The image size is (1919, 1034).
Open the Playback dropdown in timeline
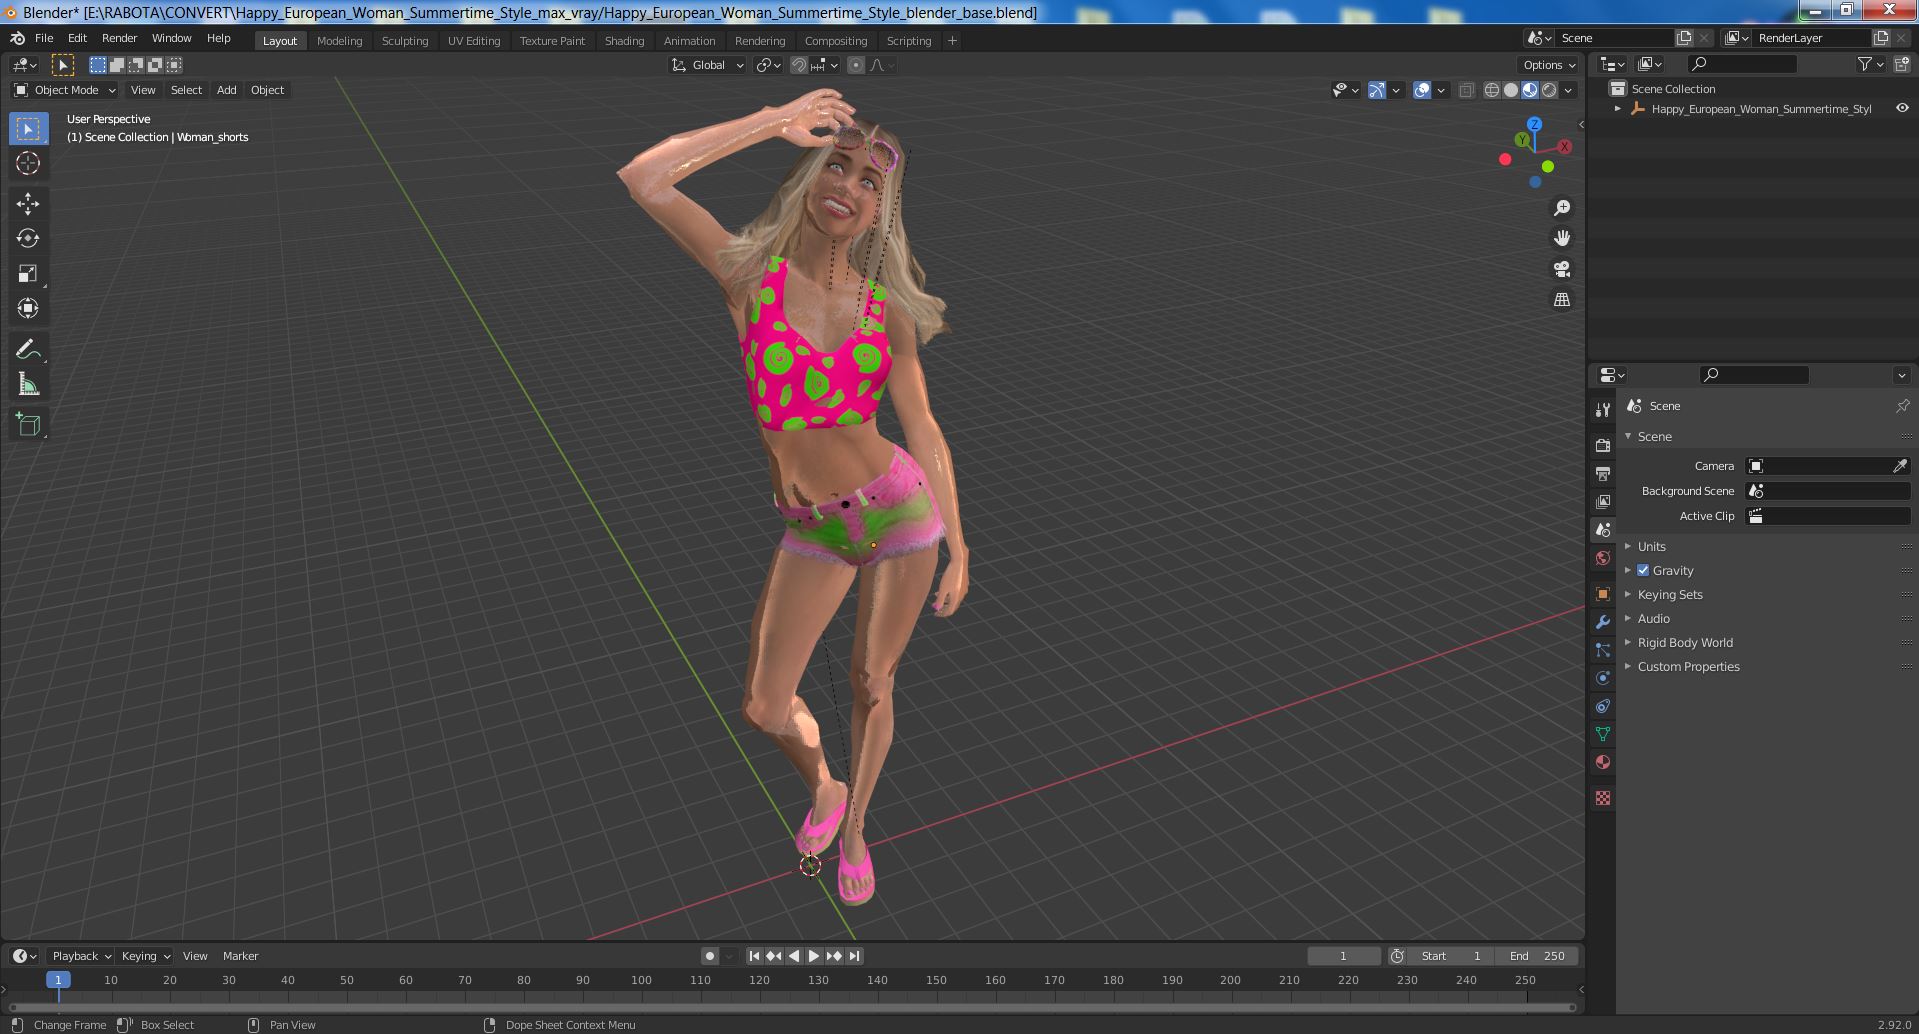(x=81, y=956)
